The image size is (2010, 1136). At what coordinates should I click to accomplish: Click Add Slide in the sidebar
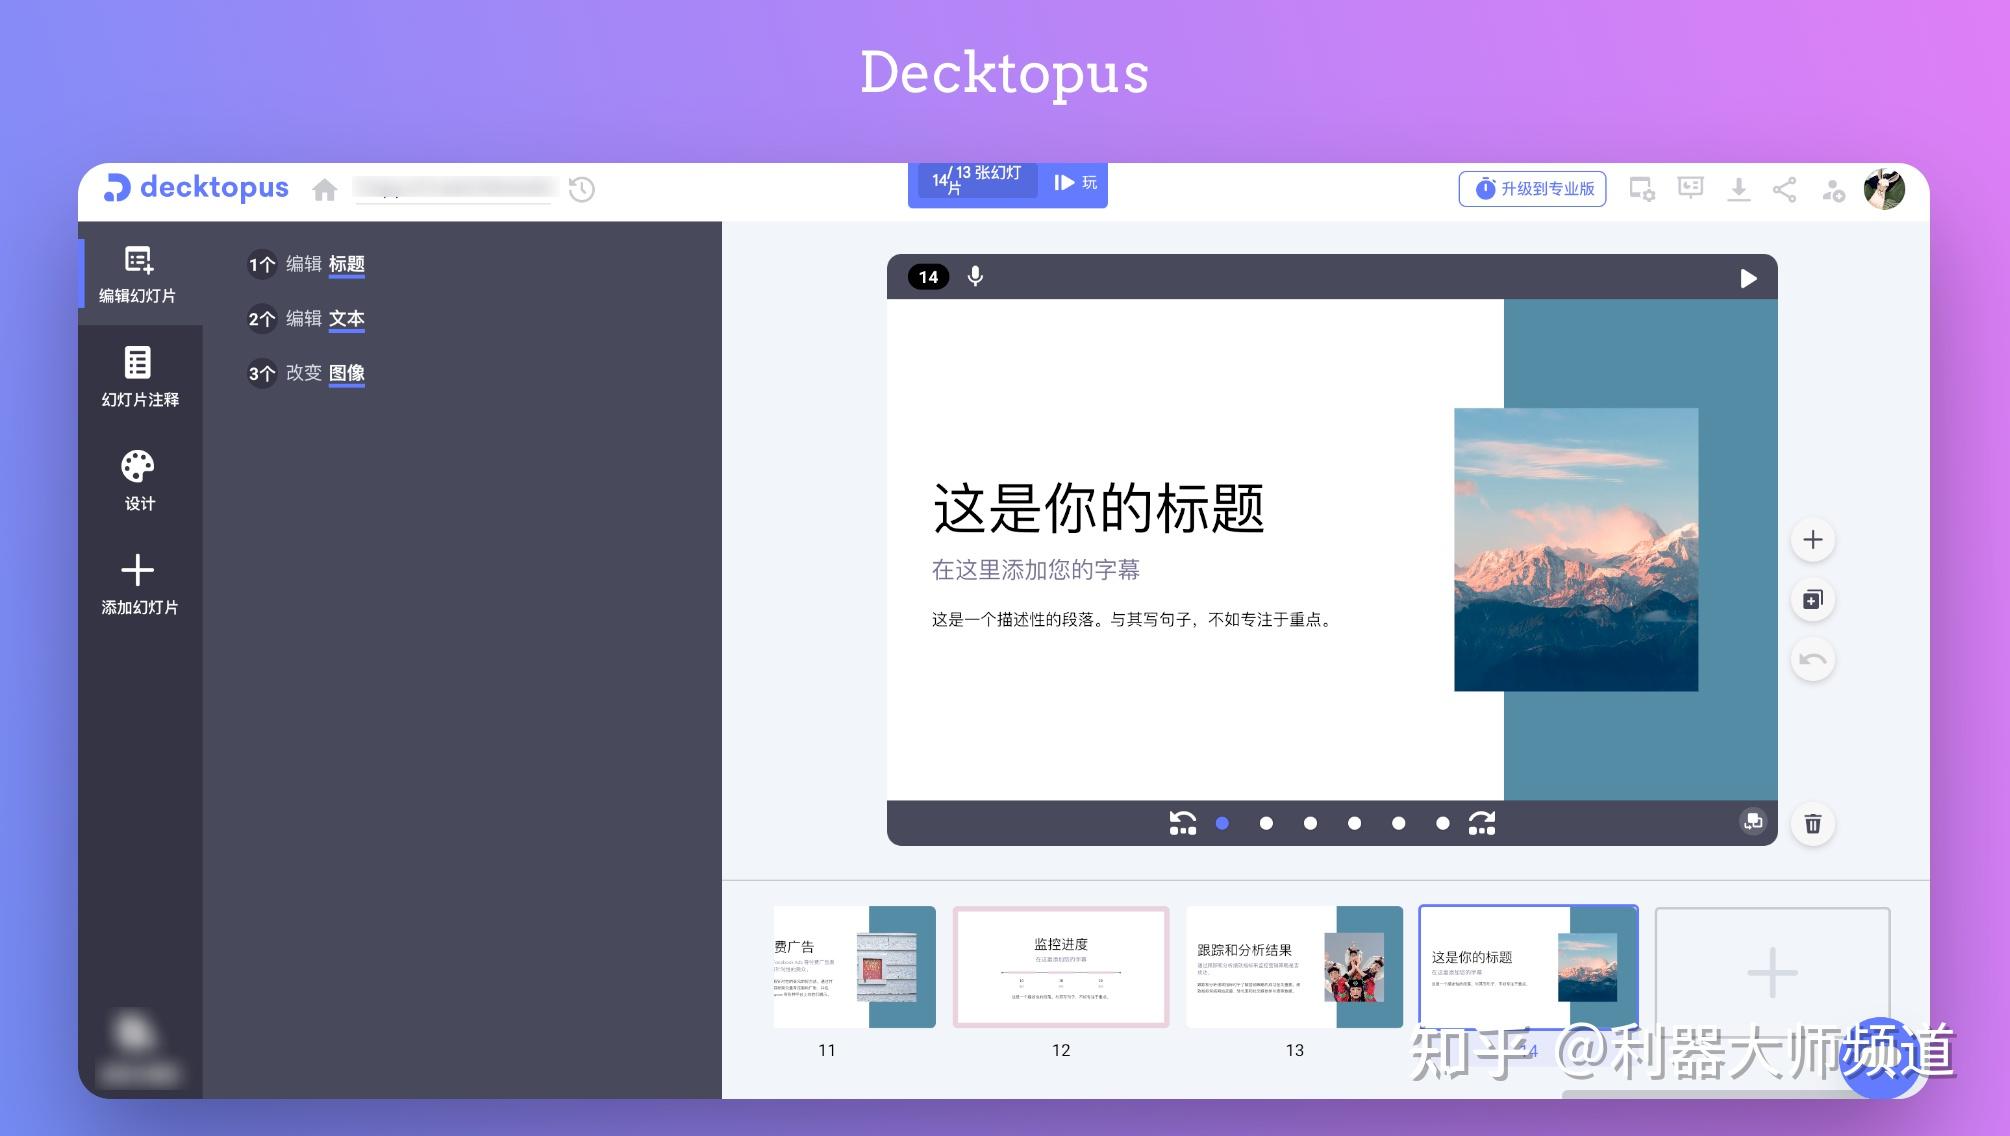coord(139,585)
